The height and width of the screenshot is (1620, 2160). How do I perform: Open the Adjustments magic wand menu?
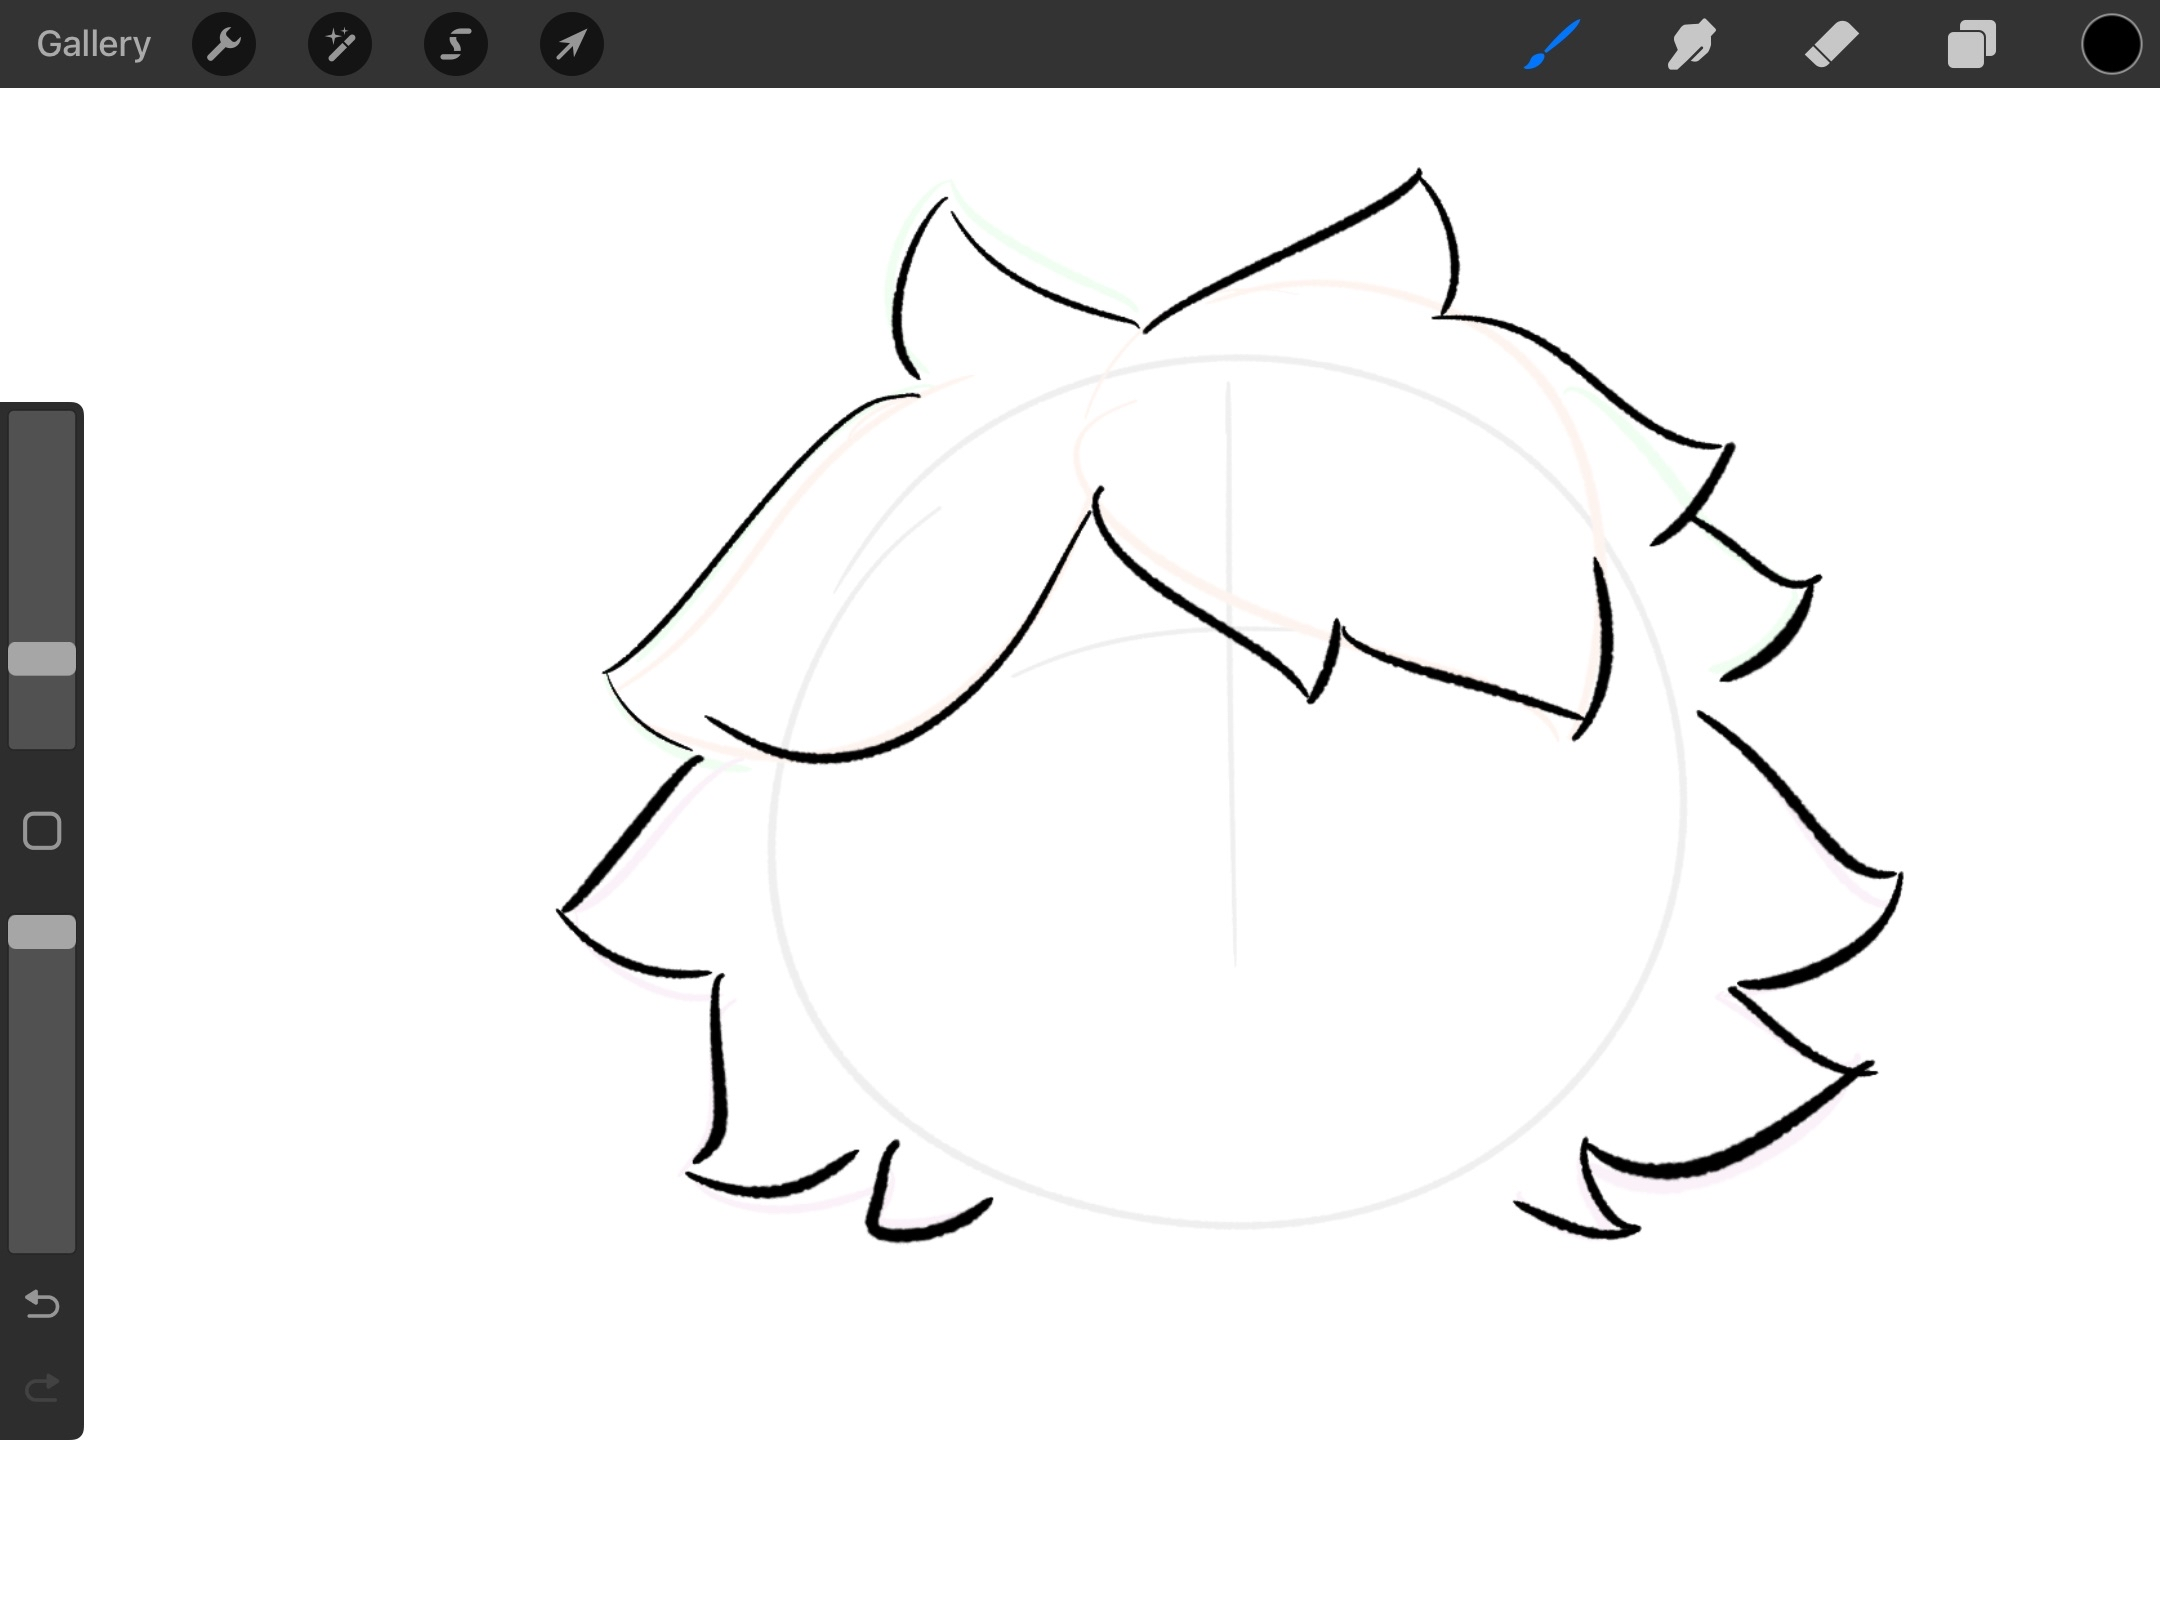pyautogui.click(x=340, y=44)
